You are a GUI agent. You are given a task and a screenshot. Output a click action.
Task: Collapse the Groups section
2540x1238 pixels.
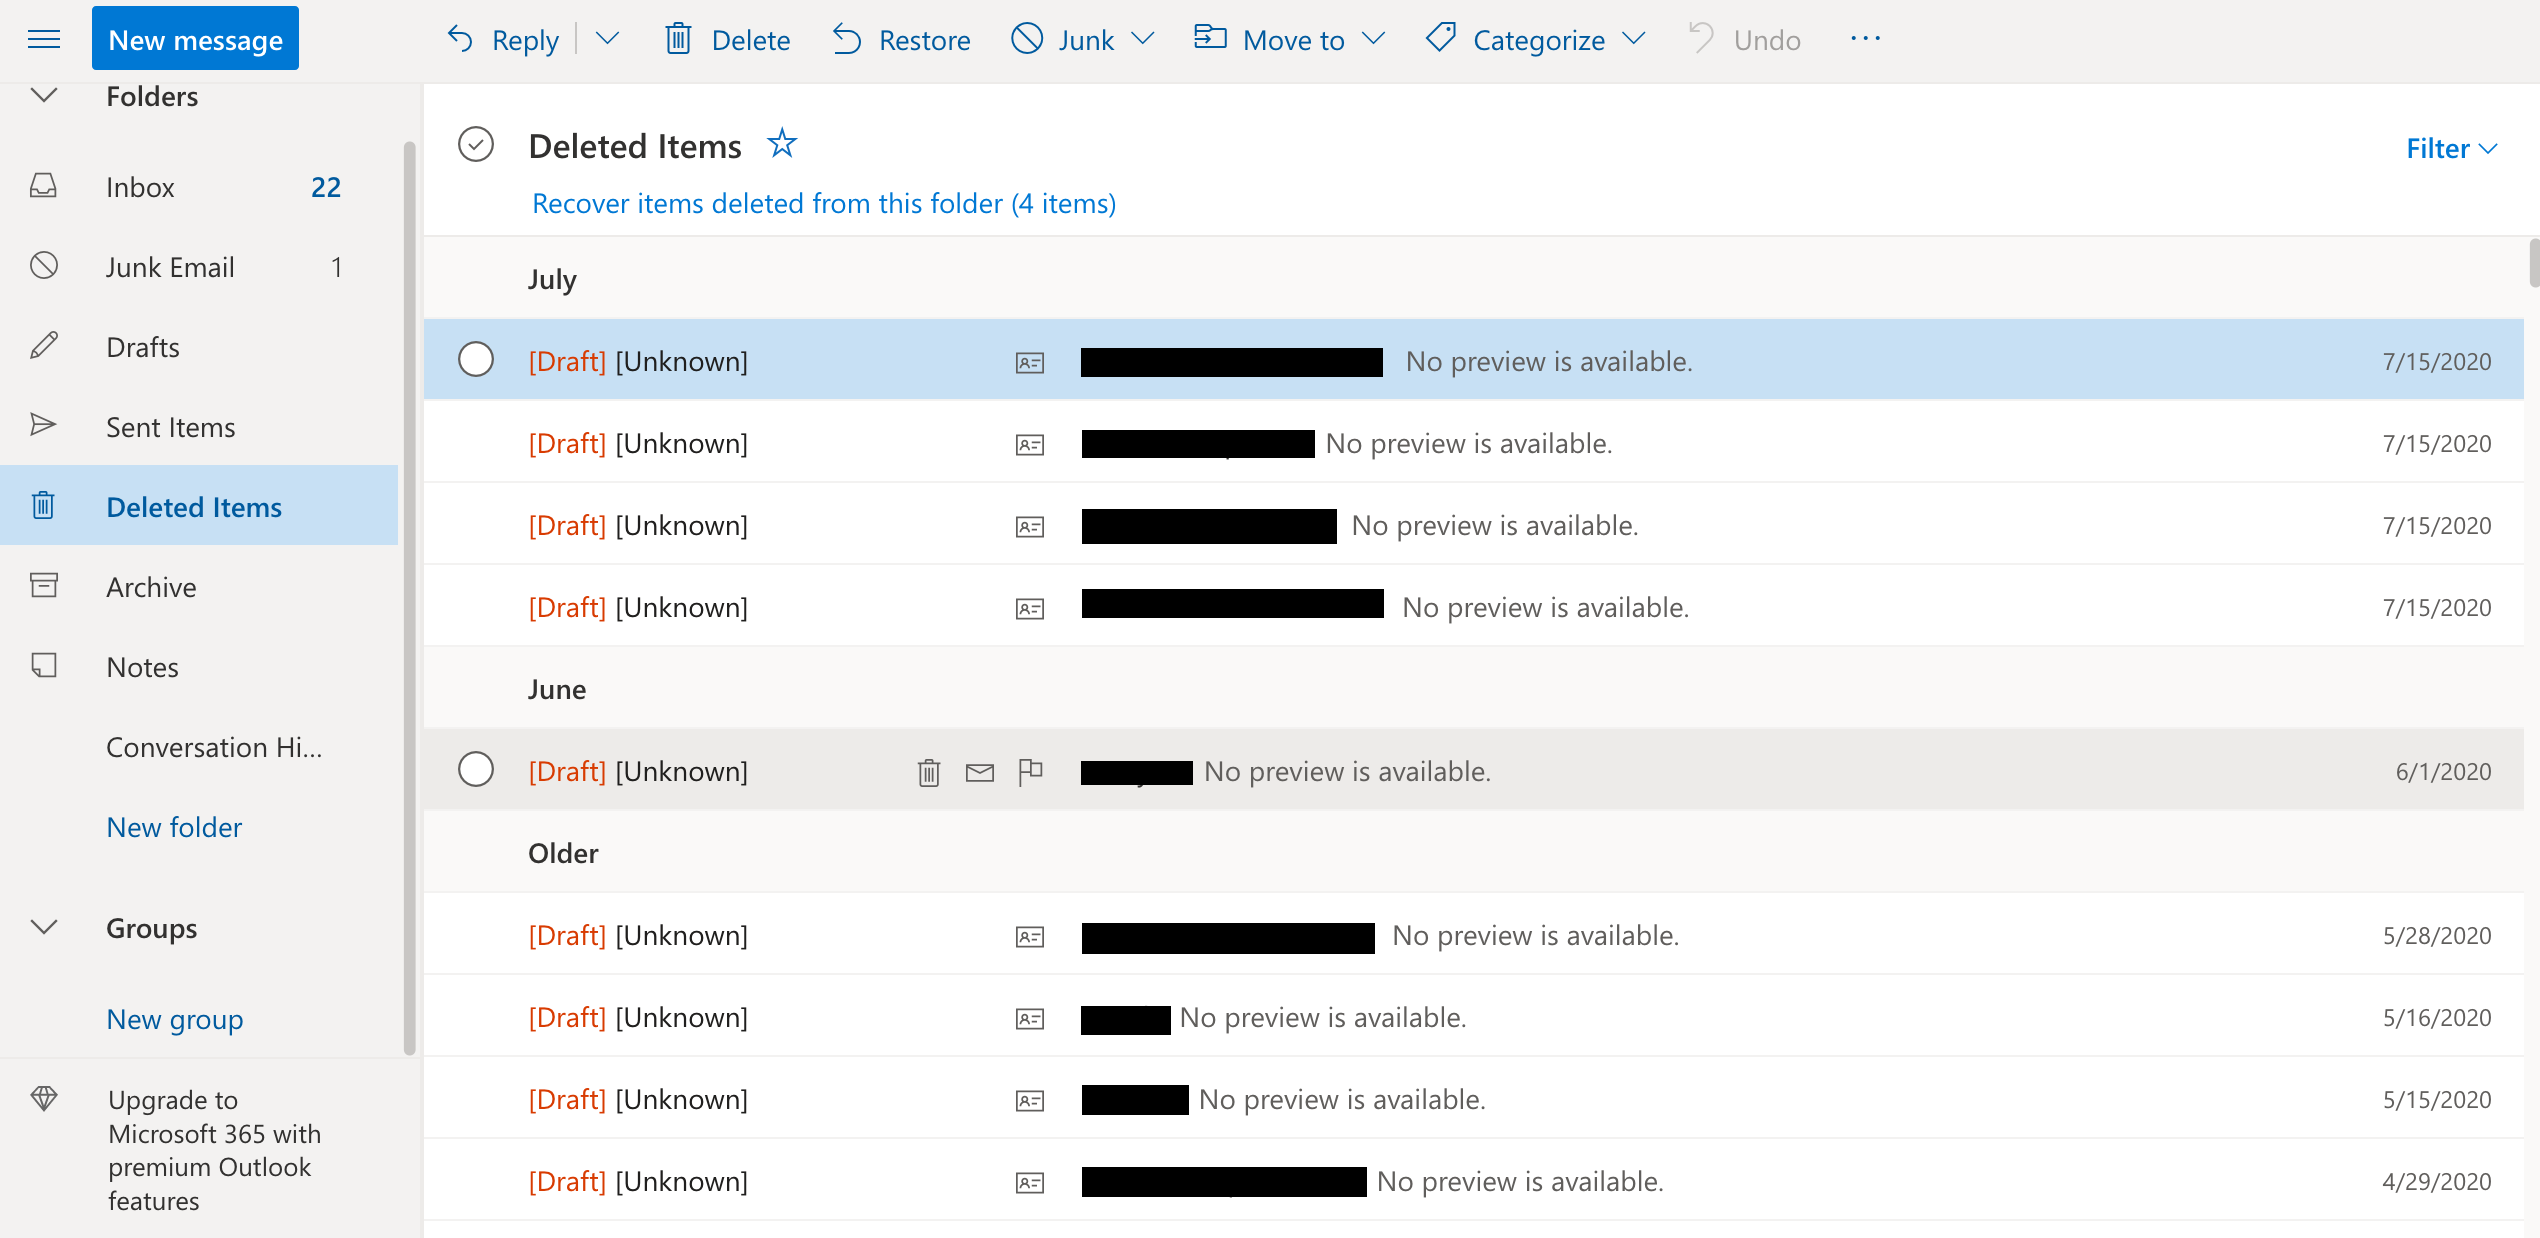click(44, 927)
